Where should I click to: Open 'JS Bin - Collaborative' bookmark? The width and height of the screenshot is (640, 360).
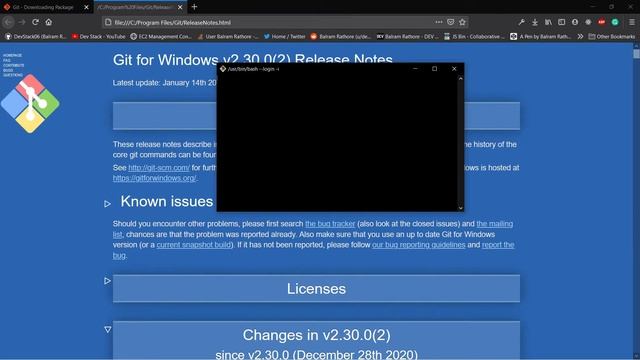pyautogui.click(x=474, y=36)
